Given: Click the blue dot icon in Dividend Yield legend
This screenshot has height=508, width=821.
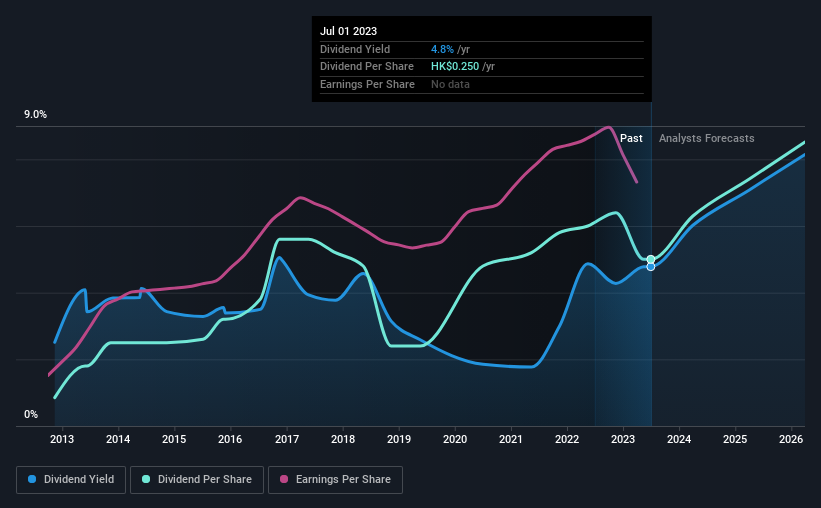Looking at the screenshot, I should point(32,479).
